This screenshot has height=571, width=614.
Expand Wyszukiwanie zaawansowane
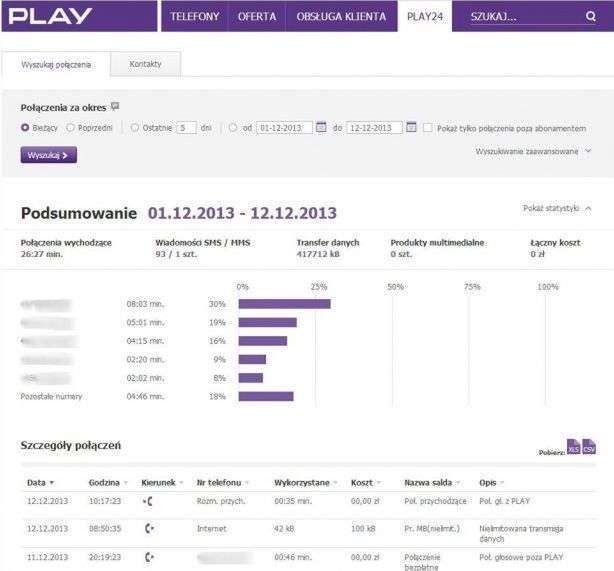533,152
